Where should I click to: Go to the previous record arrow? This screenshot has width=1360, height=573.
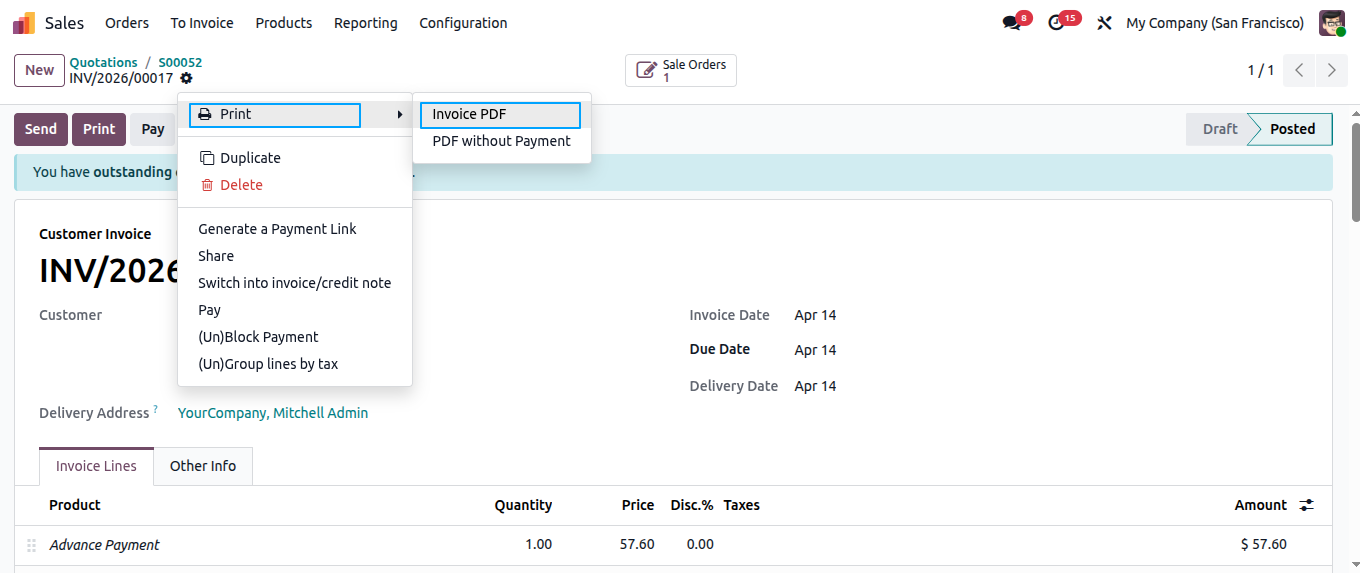coord(1299,70)
